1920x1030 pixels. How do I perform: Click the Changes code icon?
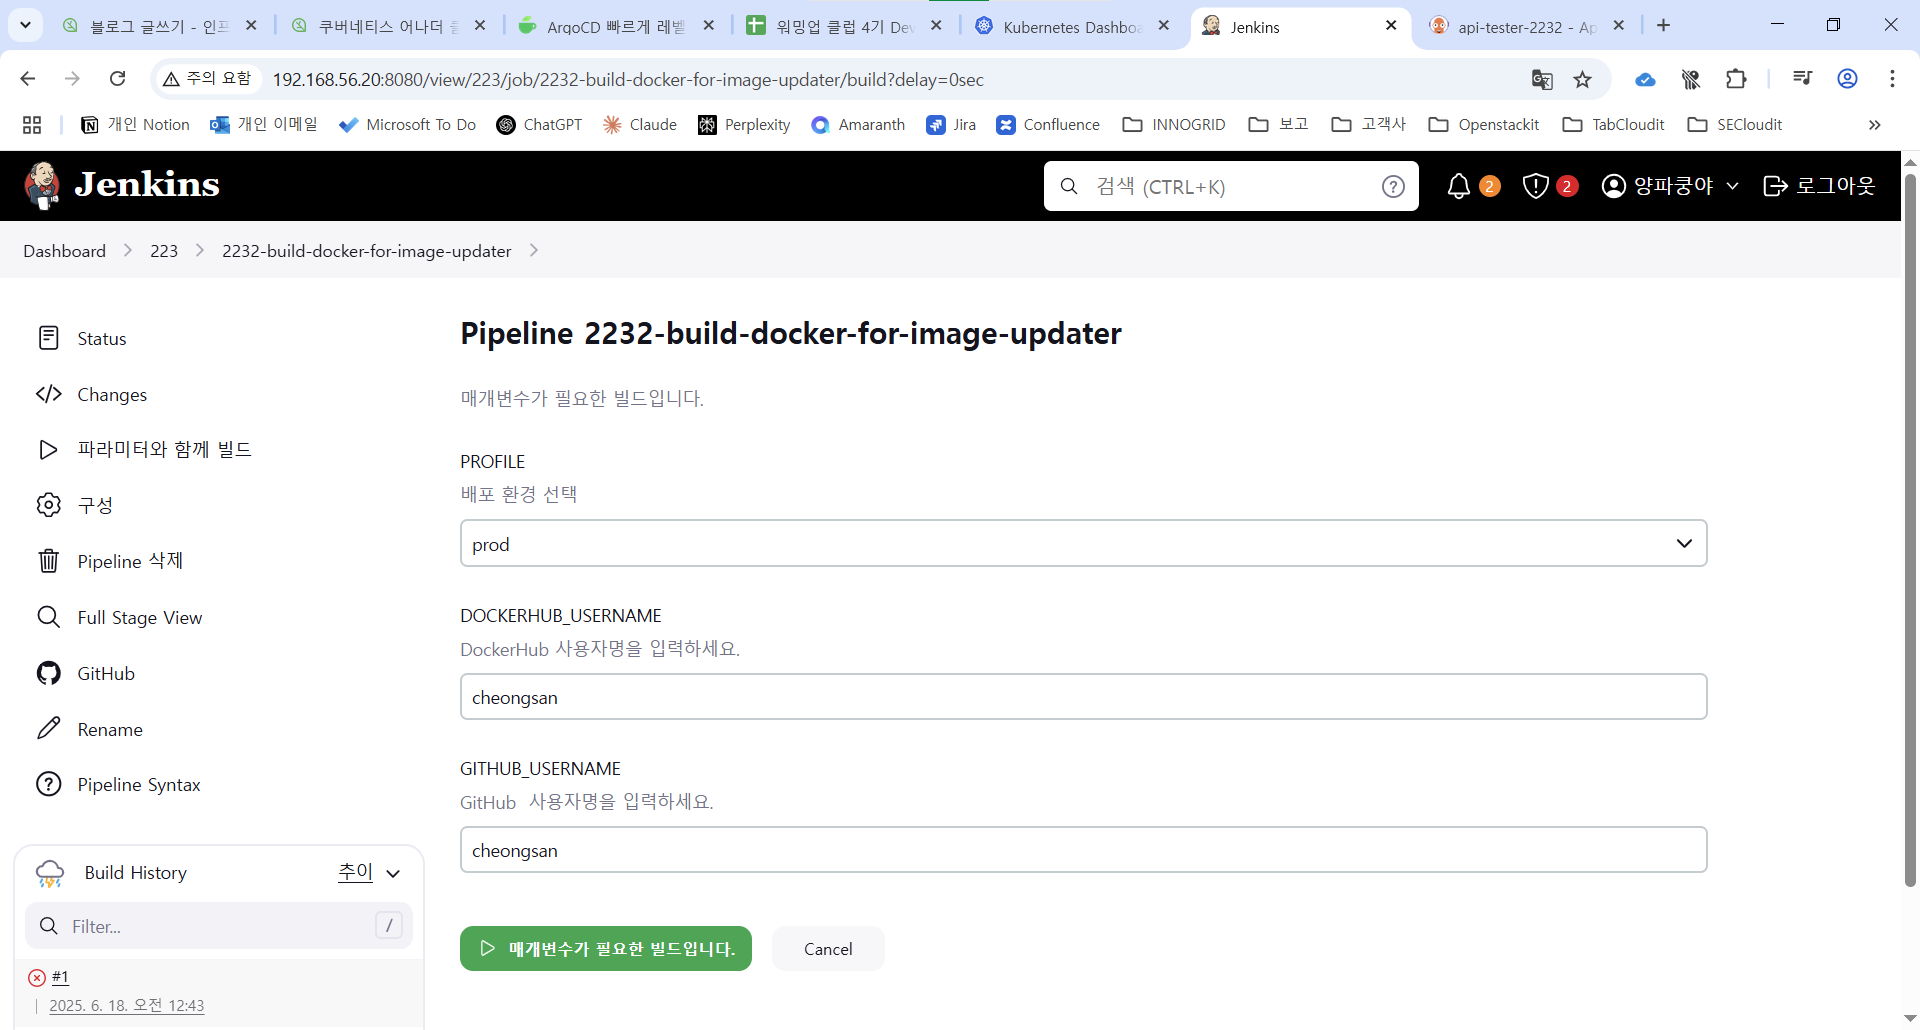tap(48, 394)
